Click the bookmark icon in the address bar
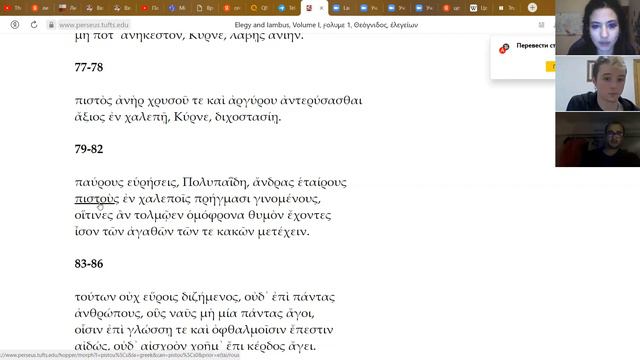 tap(541, 25)
